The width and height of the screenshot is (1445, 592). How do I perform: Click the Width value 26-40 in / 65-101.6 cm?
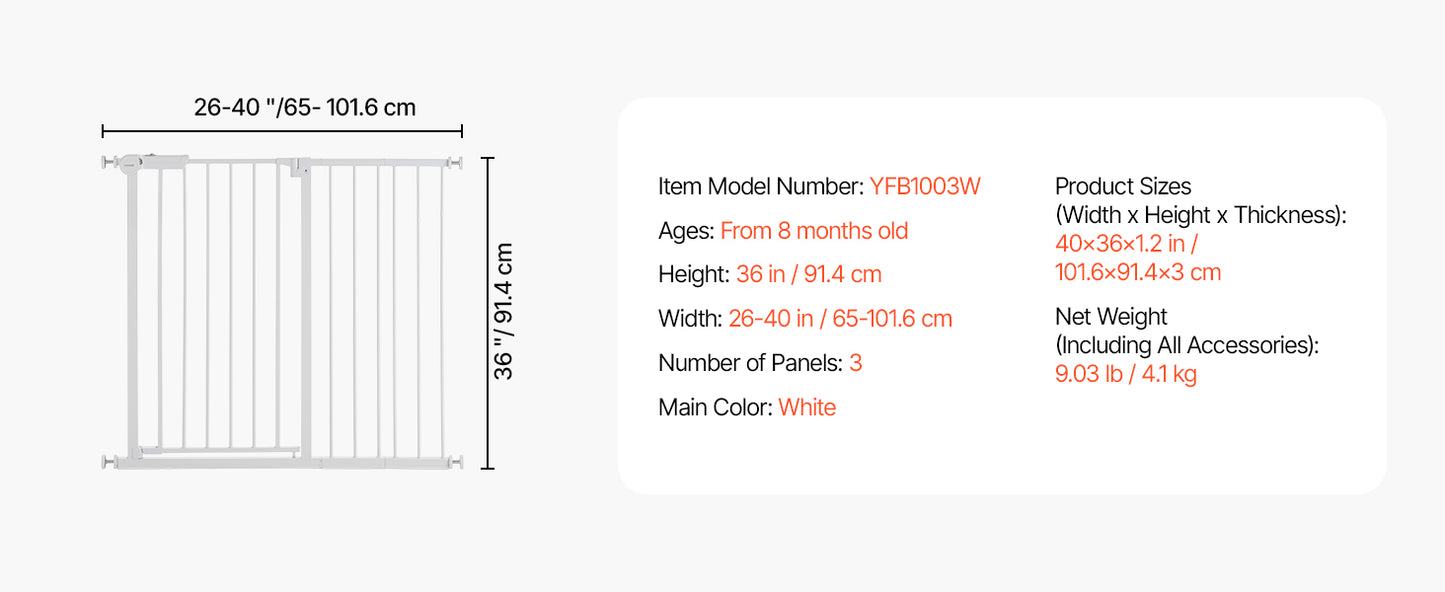point(840,319)
